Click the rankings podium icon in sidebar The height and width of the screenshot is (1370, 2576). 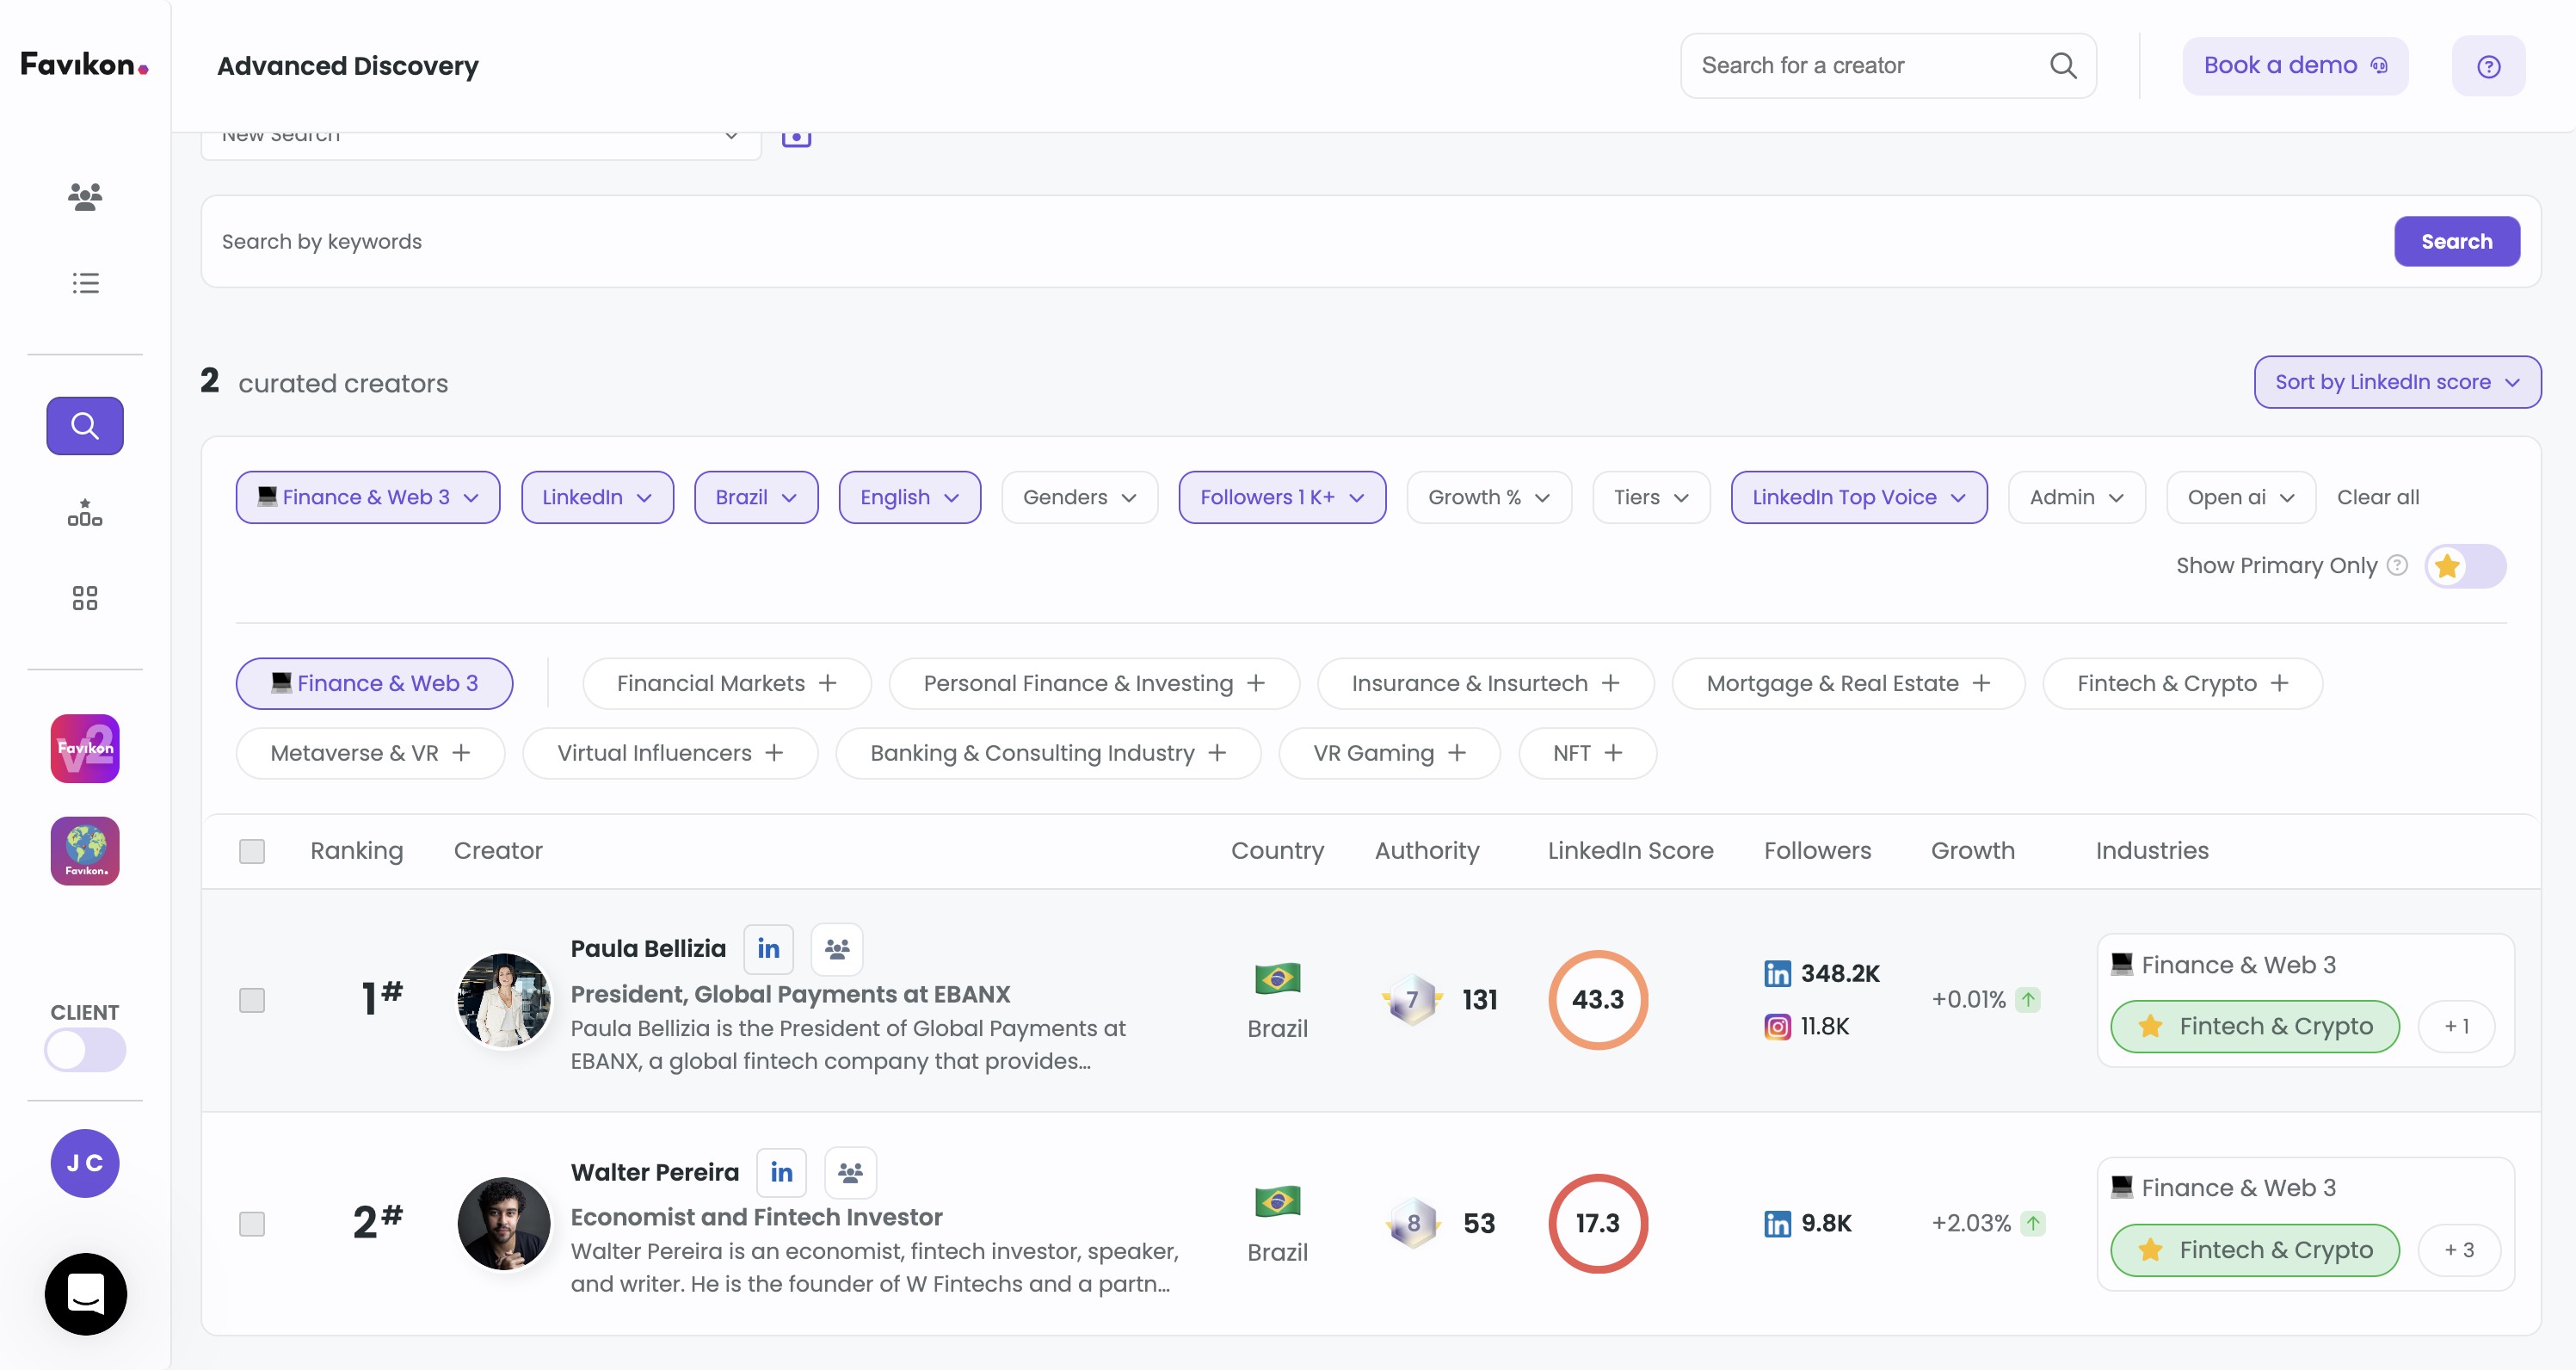point(85,512)
